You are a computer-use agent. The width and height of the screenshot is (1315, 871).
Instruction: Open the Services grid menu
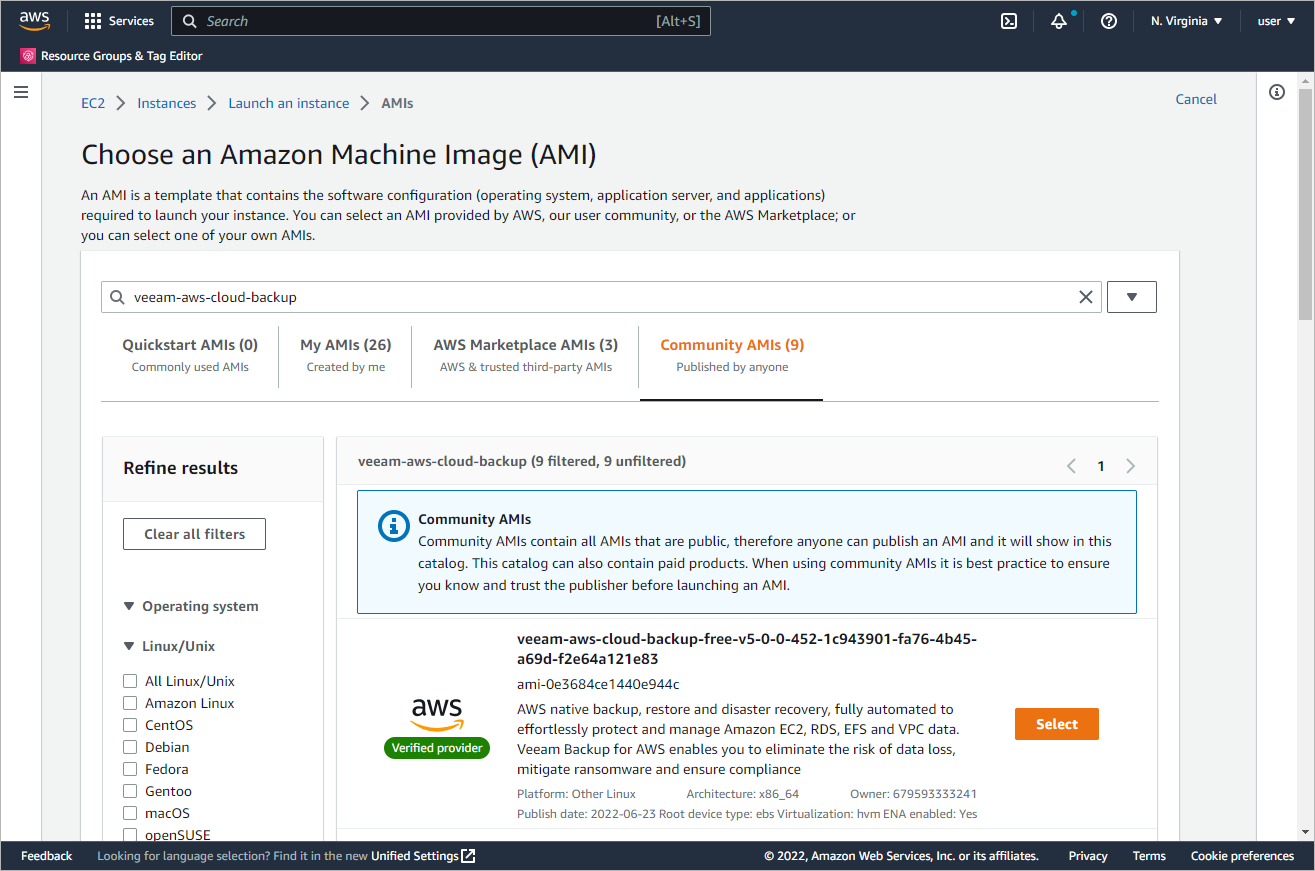[x=119, y=21]
